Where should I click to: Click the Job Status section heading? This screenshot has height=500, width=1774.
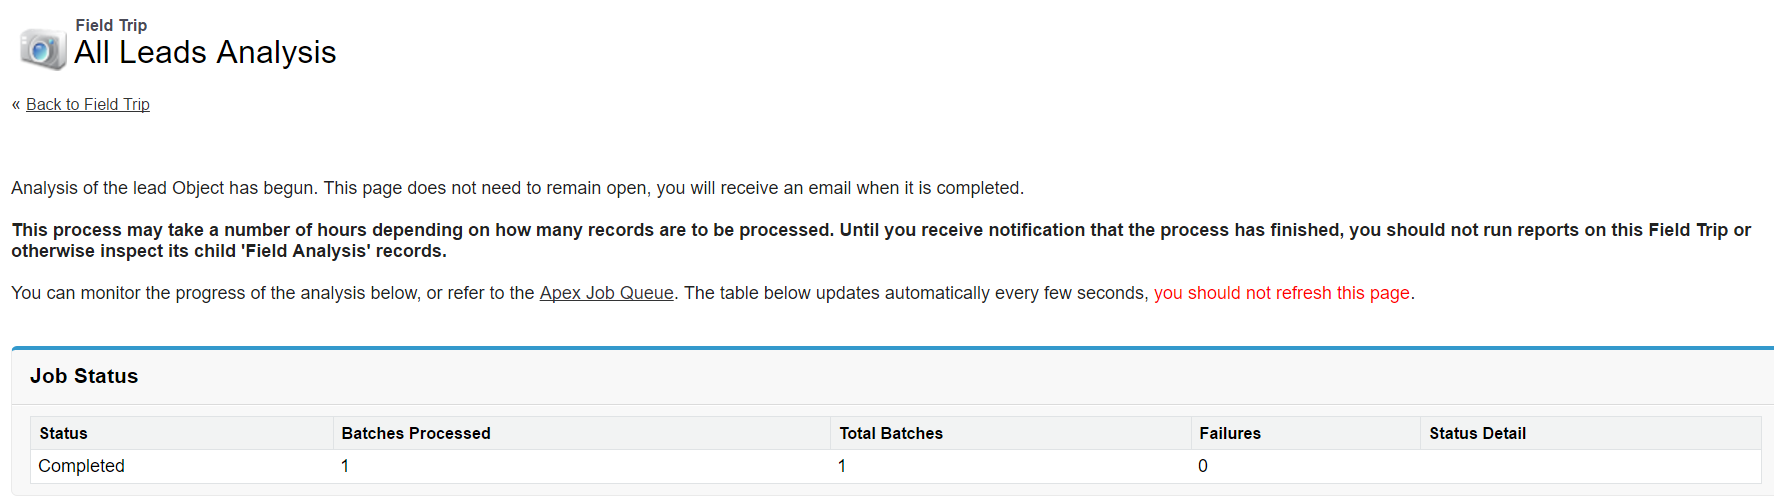84,376
